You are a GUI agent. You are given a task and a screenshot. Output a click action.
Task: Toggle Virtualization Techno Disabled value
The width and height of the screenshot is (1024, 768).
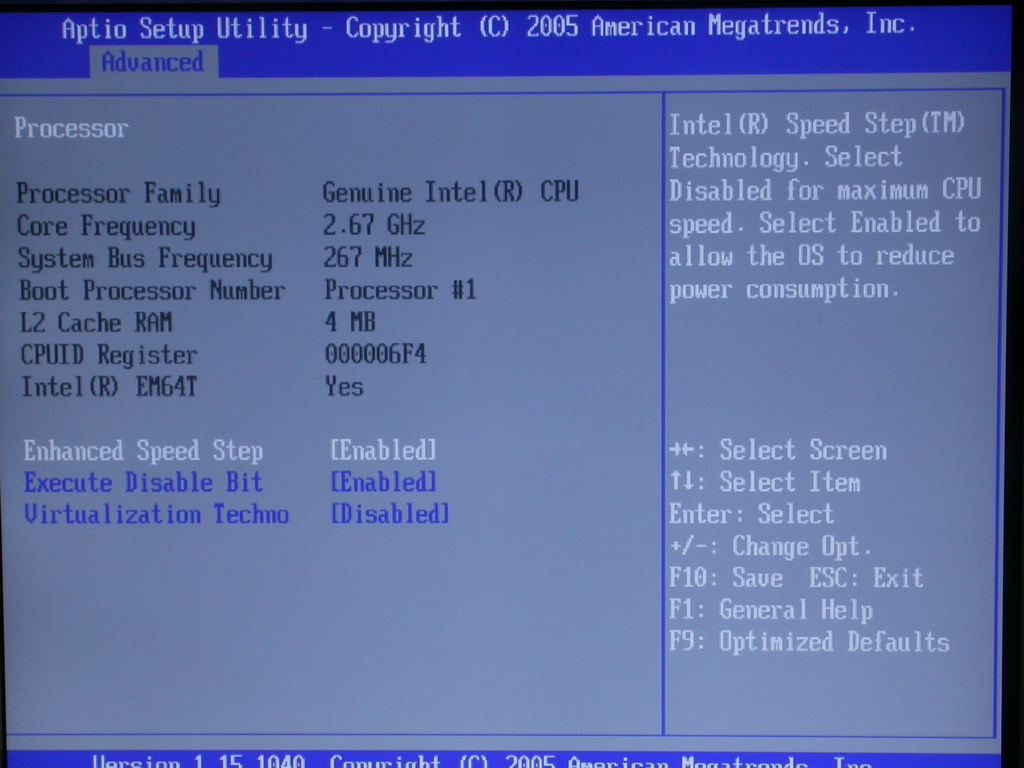pos(390,514)
